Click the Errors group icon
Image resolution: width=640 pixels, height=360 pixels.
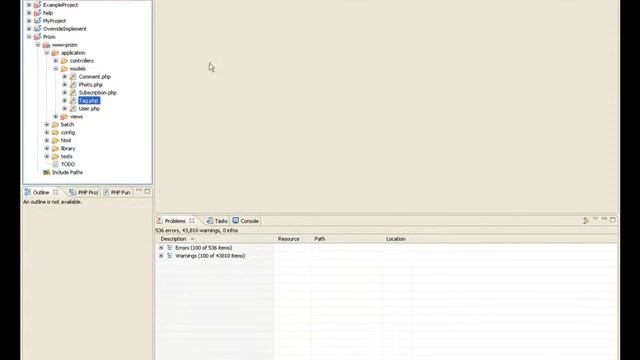[170, 248]
